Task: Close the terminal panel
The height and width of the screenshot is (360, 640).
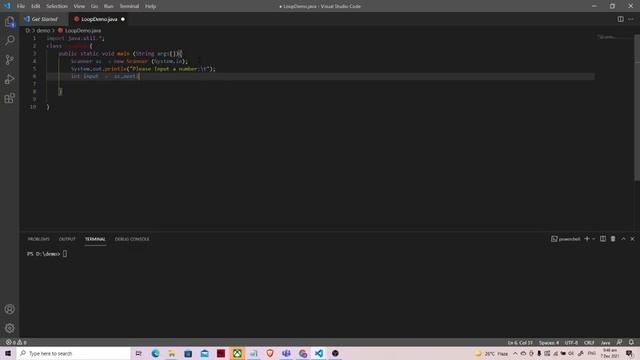Action: 632,239
